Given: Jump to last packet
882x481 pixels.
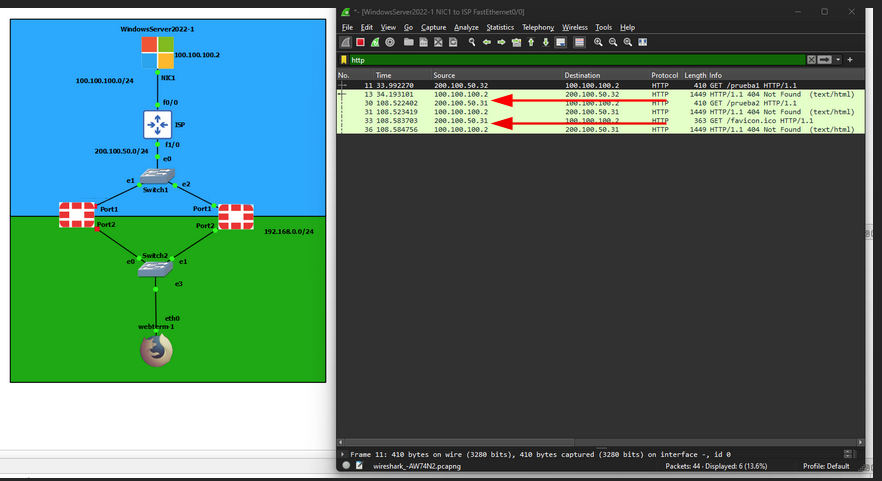Looking at the screenshot, I should (546, 42).
